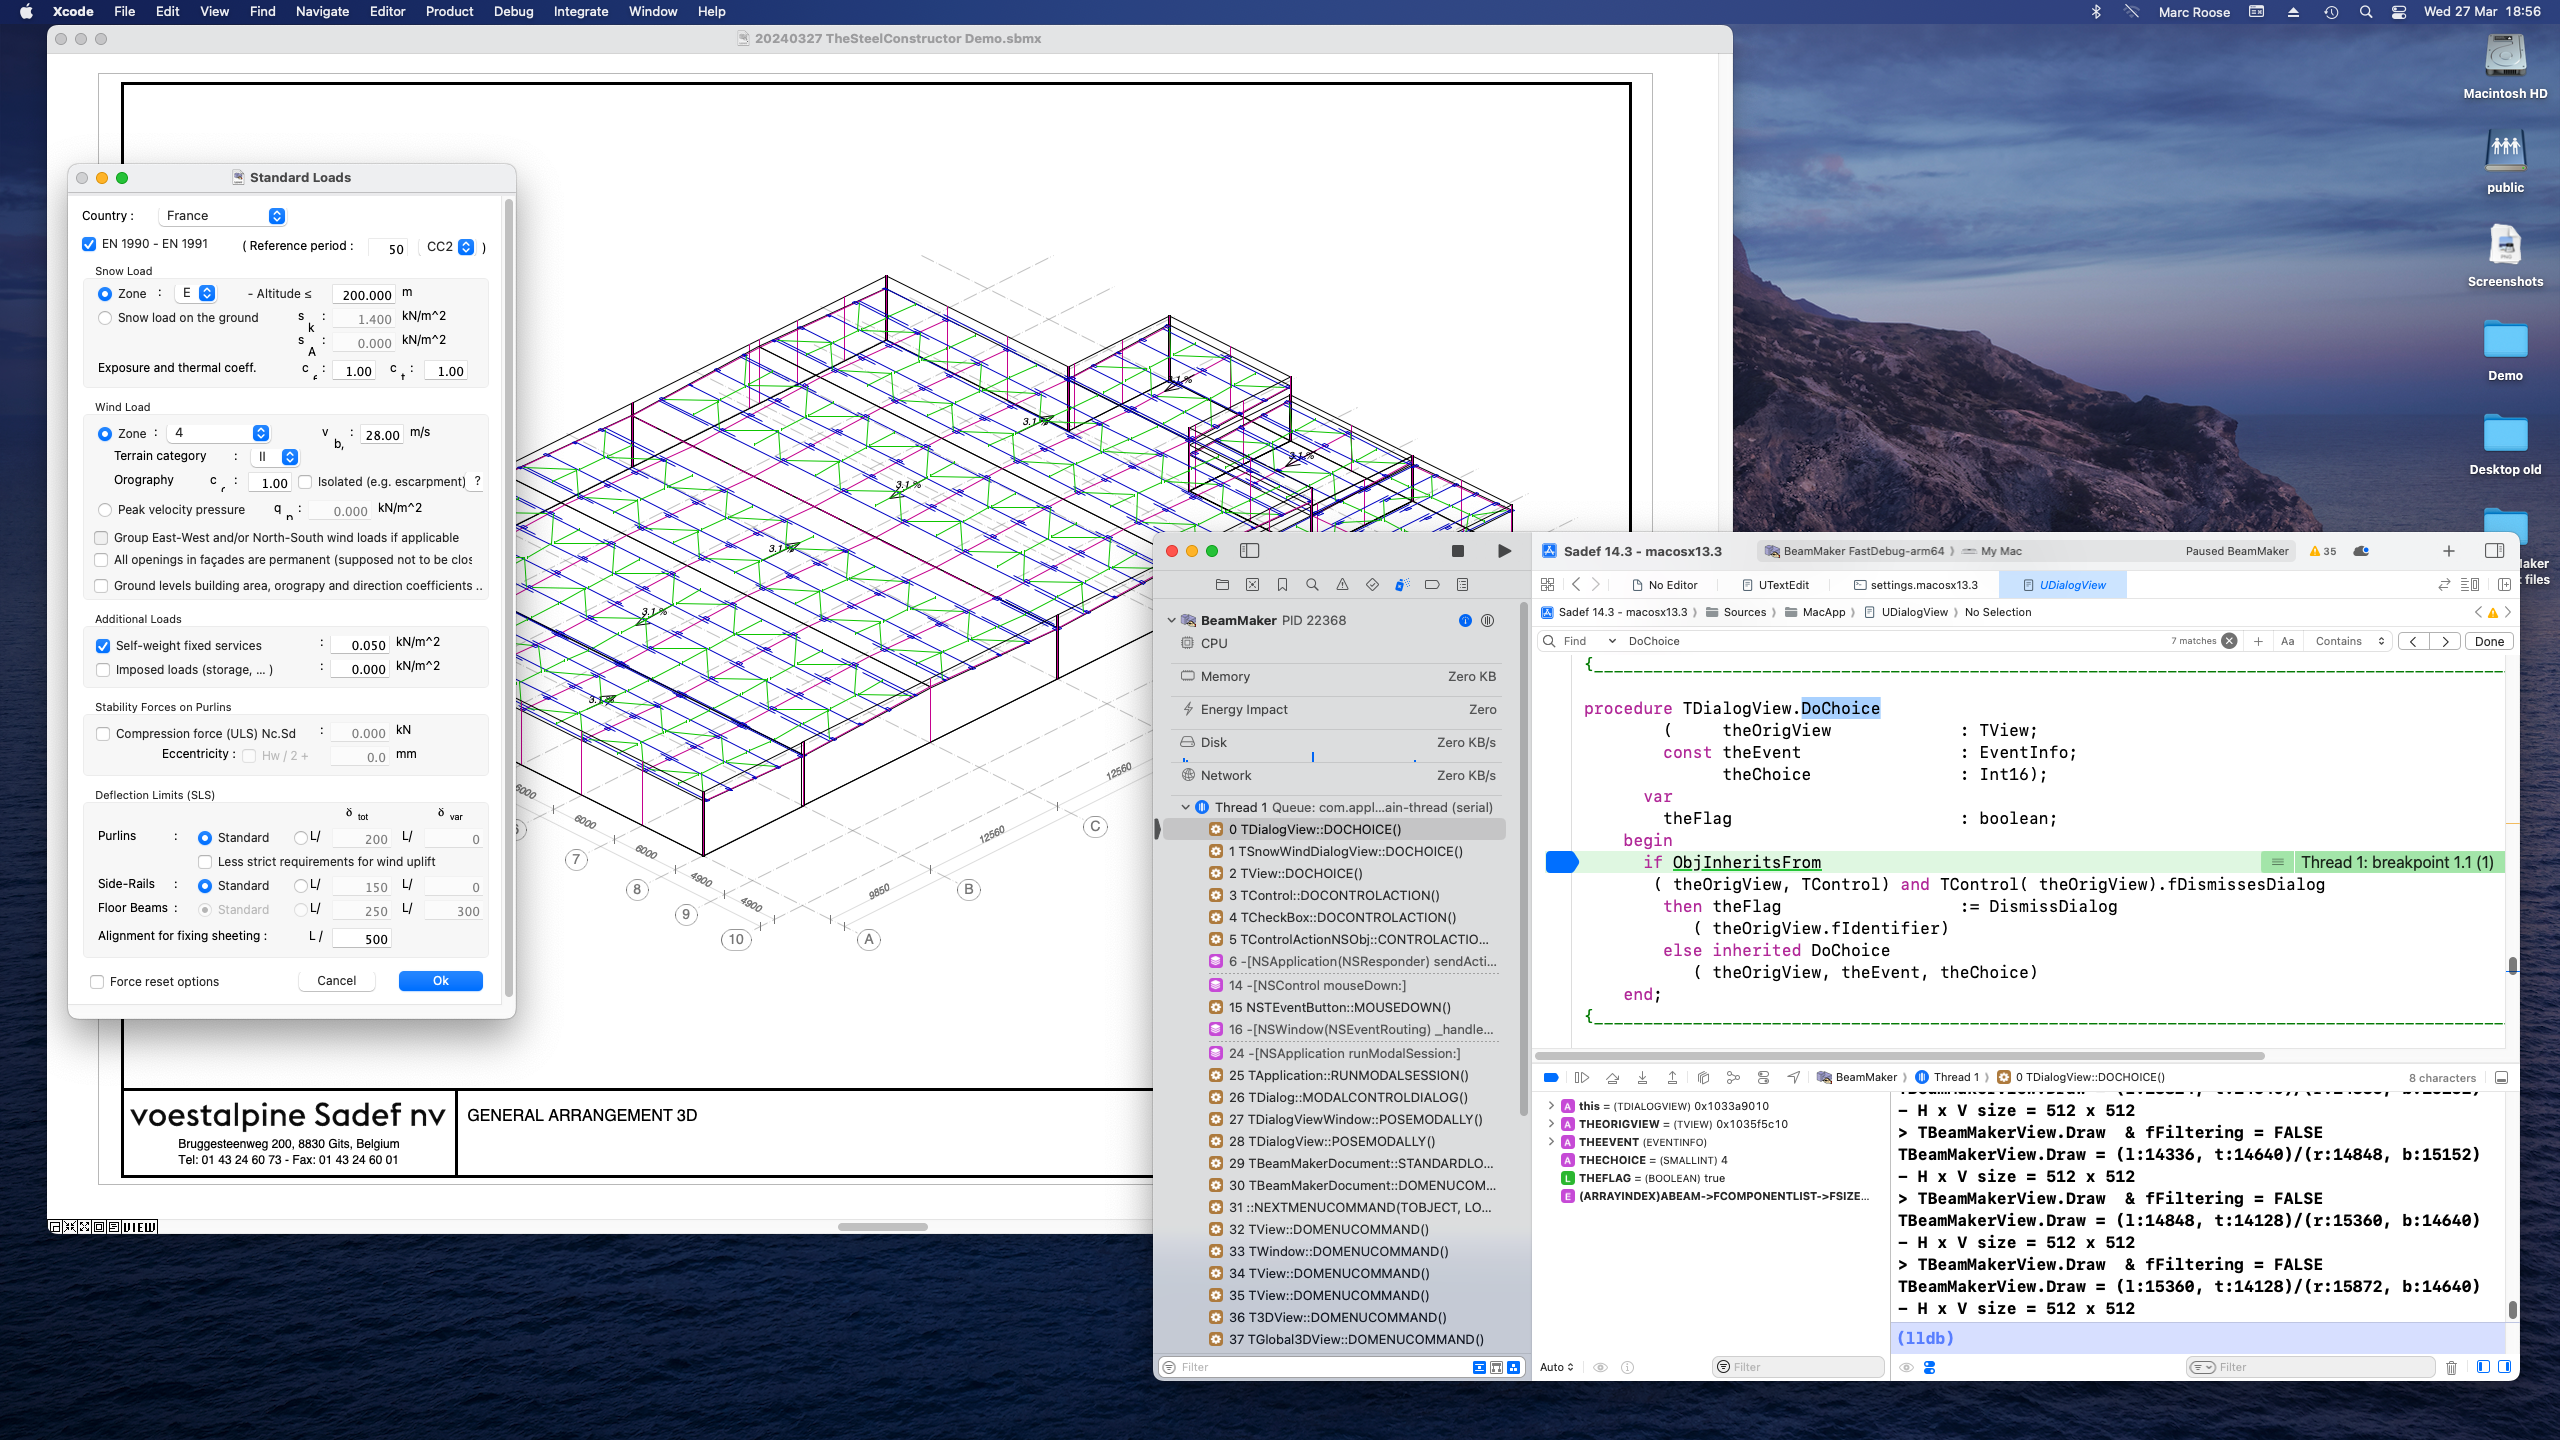This screenshot has height=1440, width=2560.
Task: Switch to the UTextEdit editor tab
Action: (1776, 585)
